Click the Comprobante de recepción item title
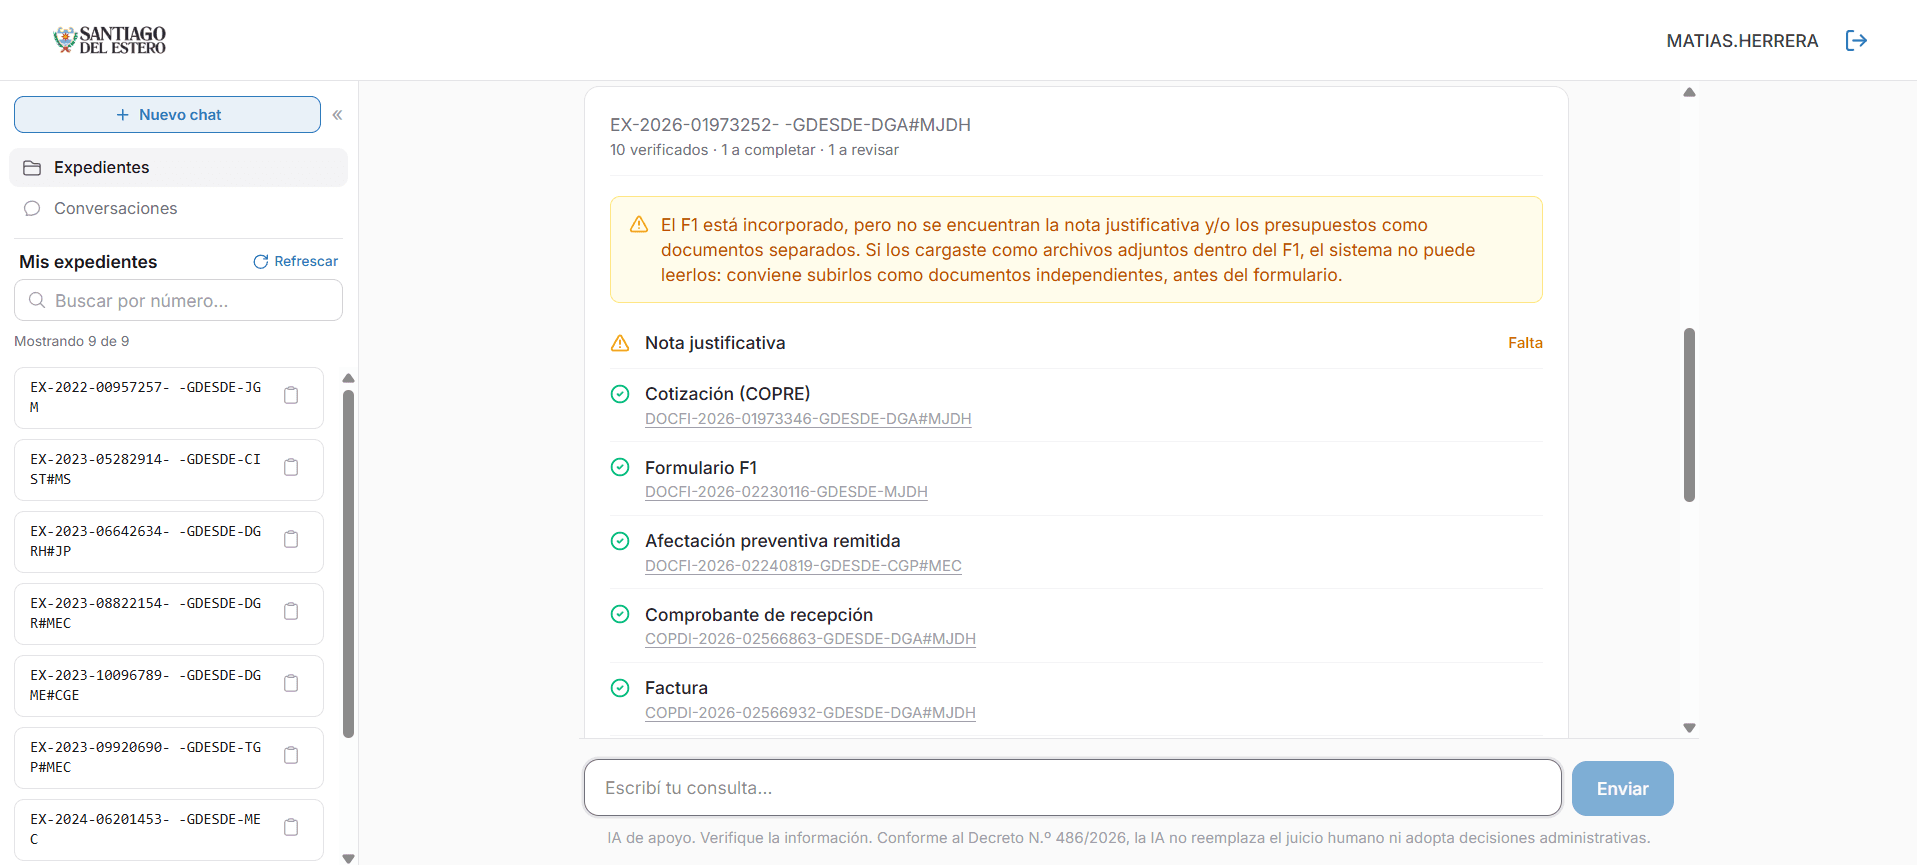 (x=759, y=615)
